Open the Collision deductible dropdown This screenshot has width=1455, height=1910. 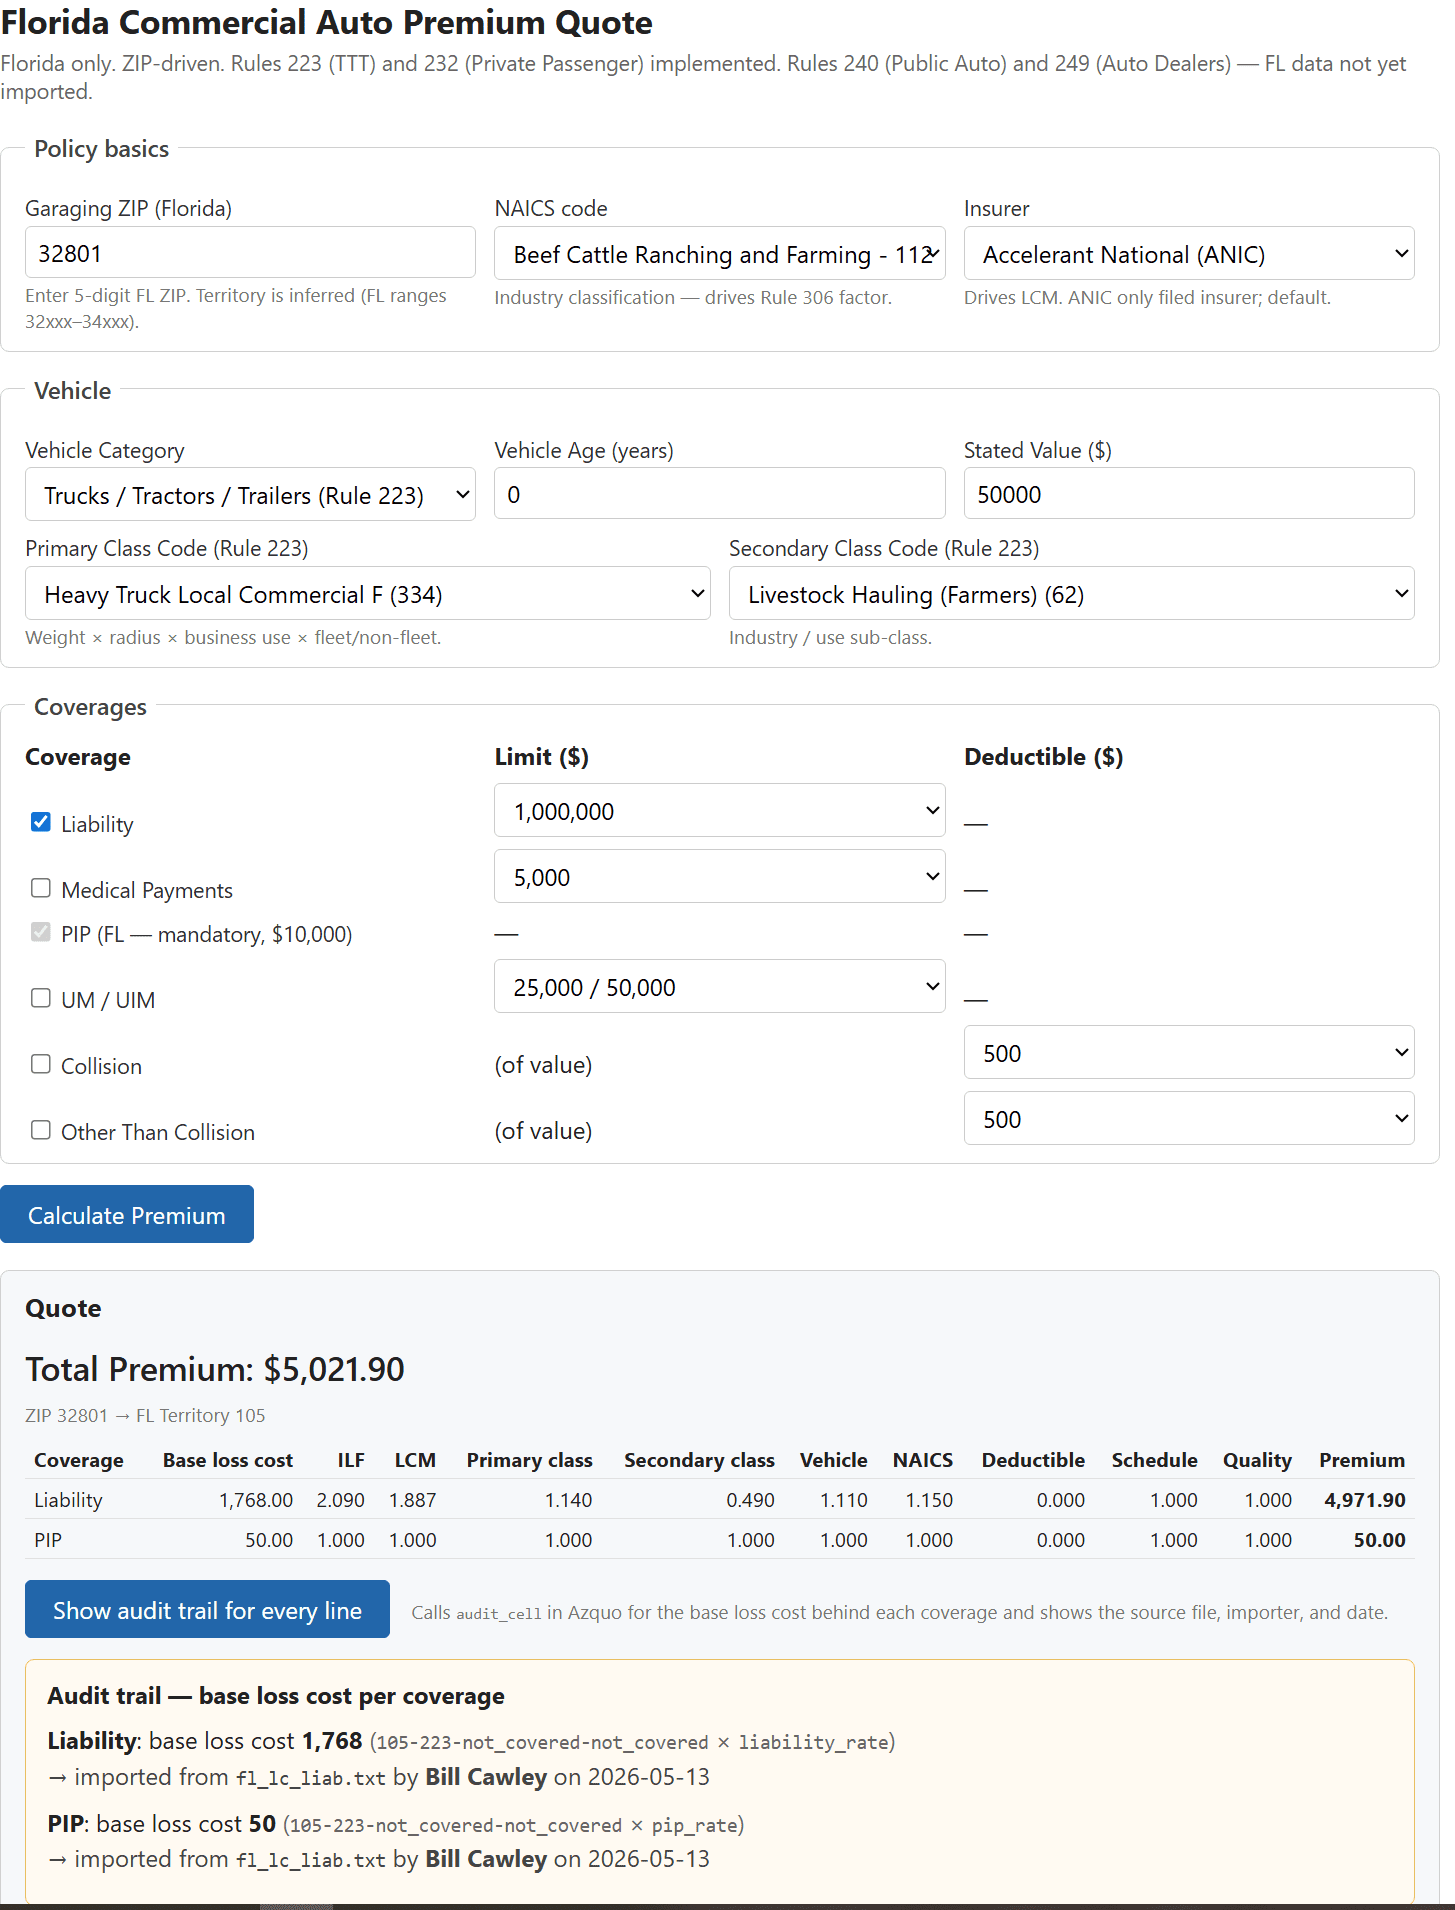click(x=1189, y=1053)
